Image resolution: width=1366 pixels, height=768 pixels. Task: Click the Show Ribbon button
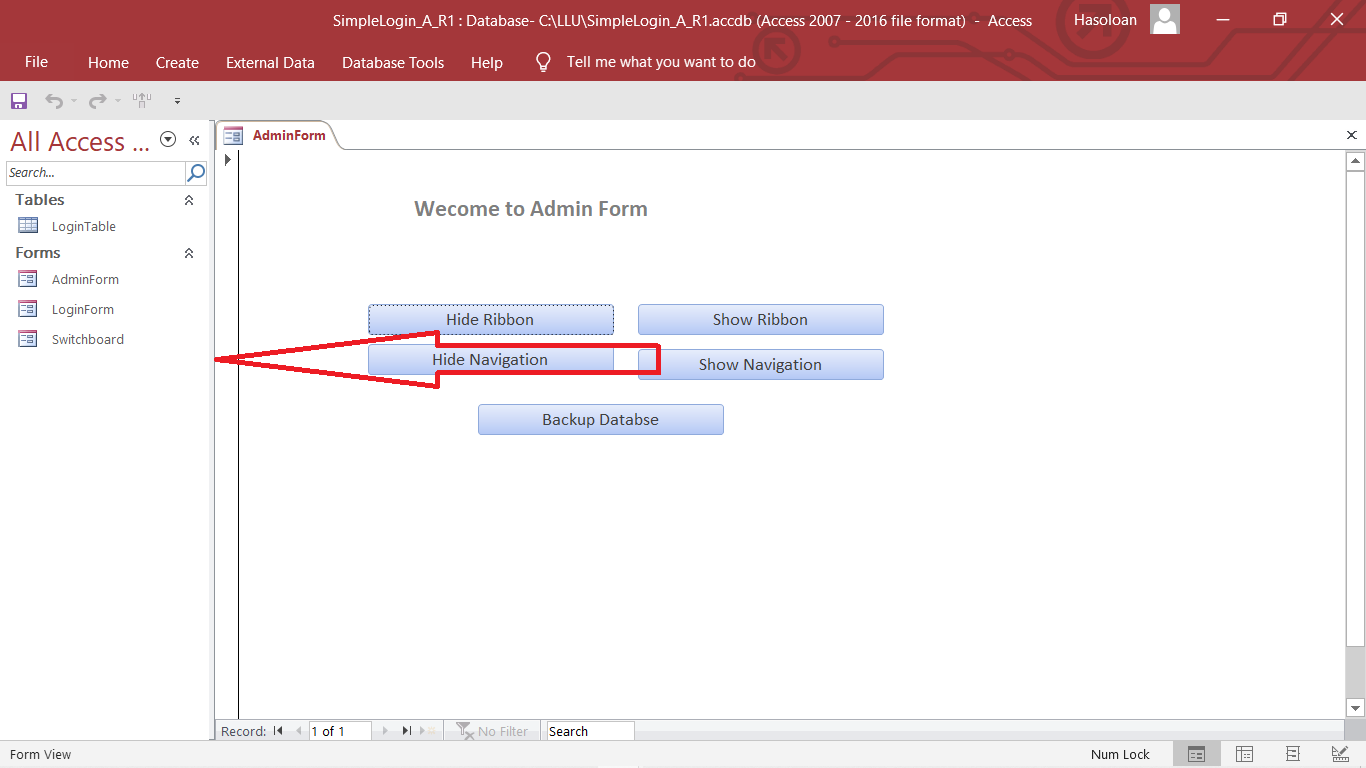[x=760, y=319]
